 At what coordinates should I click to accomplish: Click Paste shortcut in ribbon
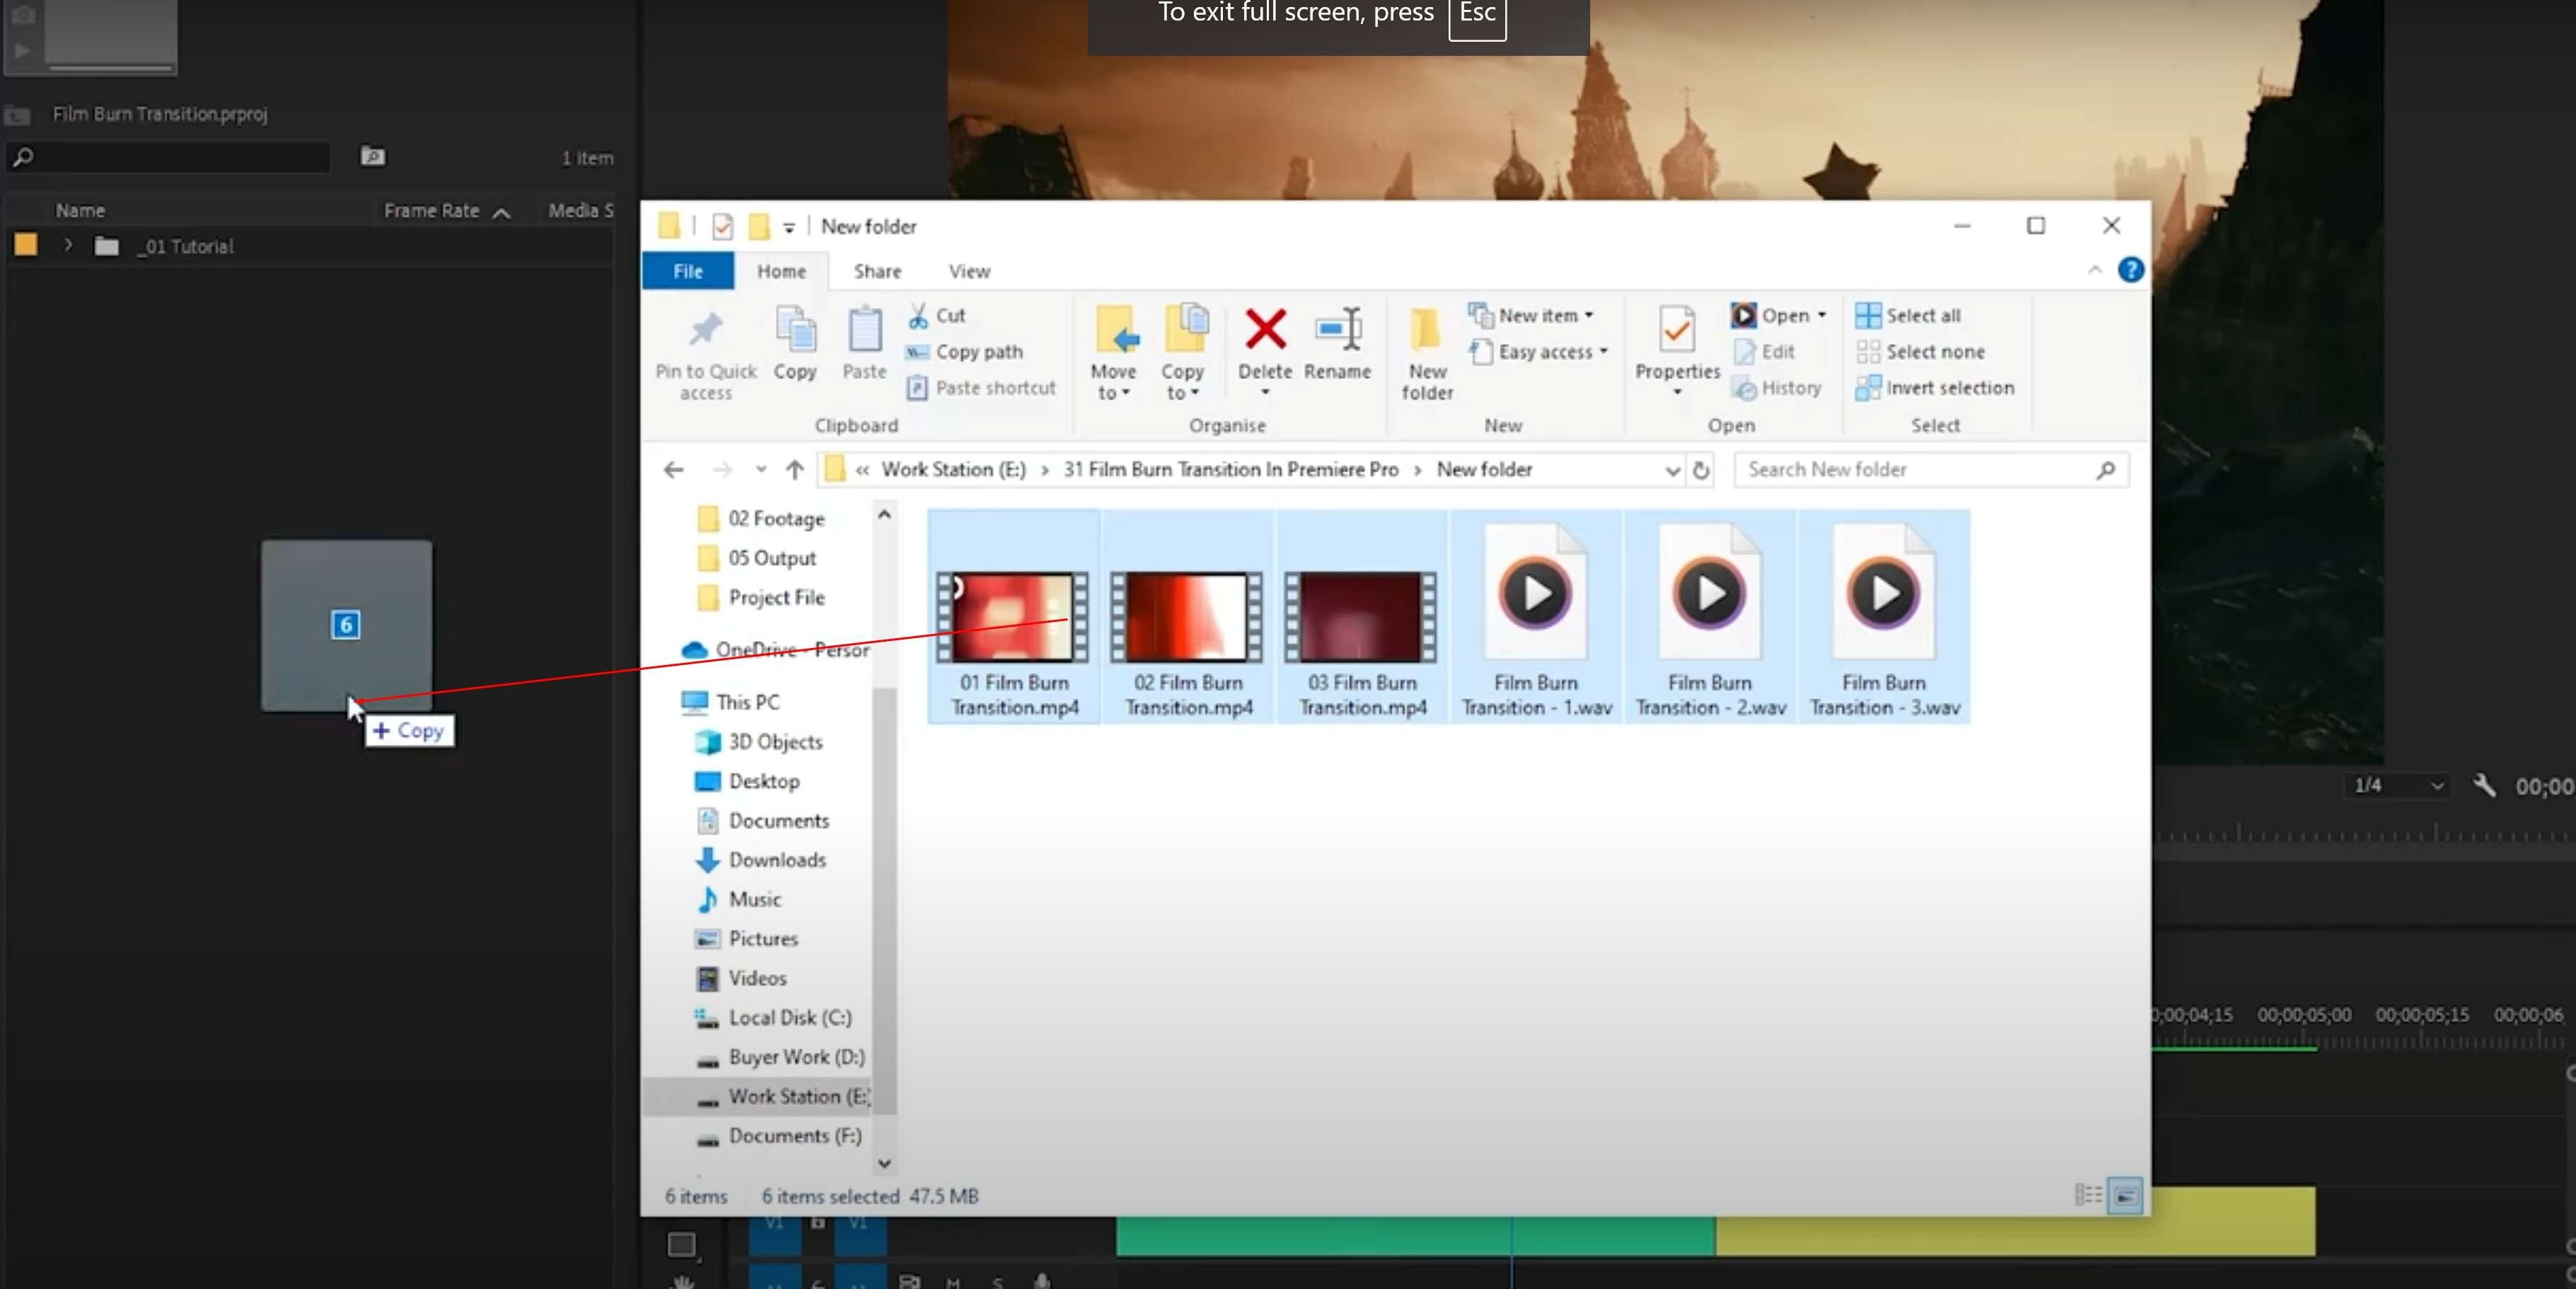[x=980, y=388]
